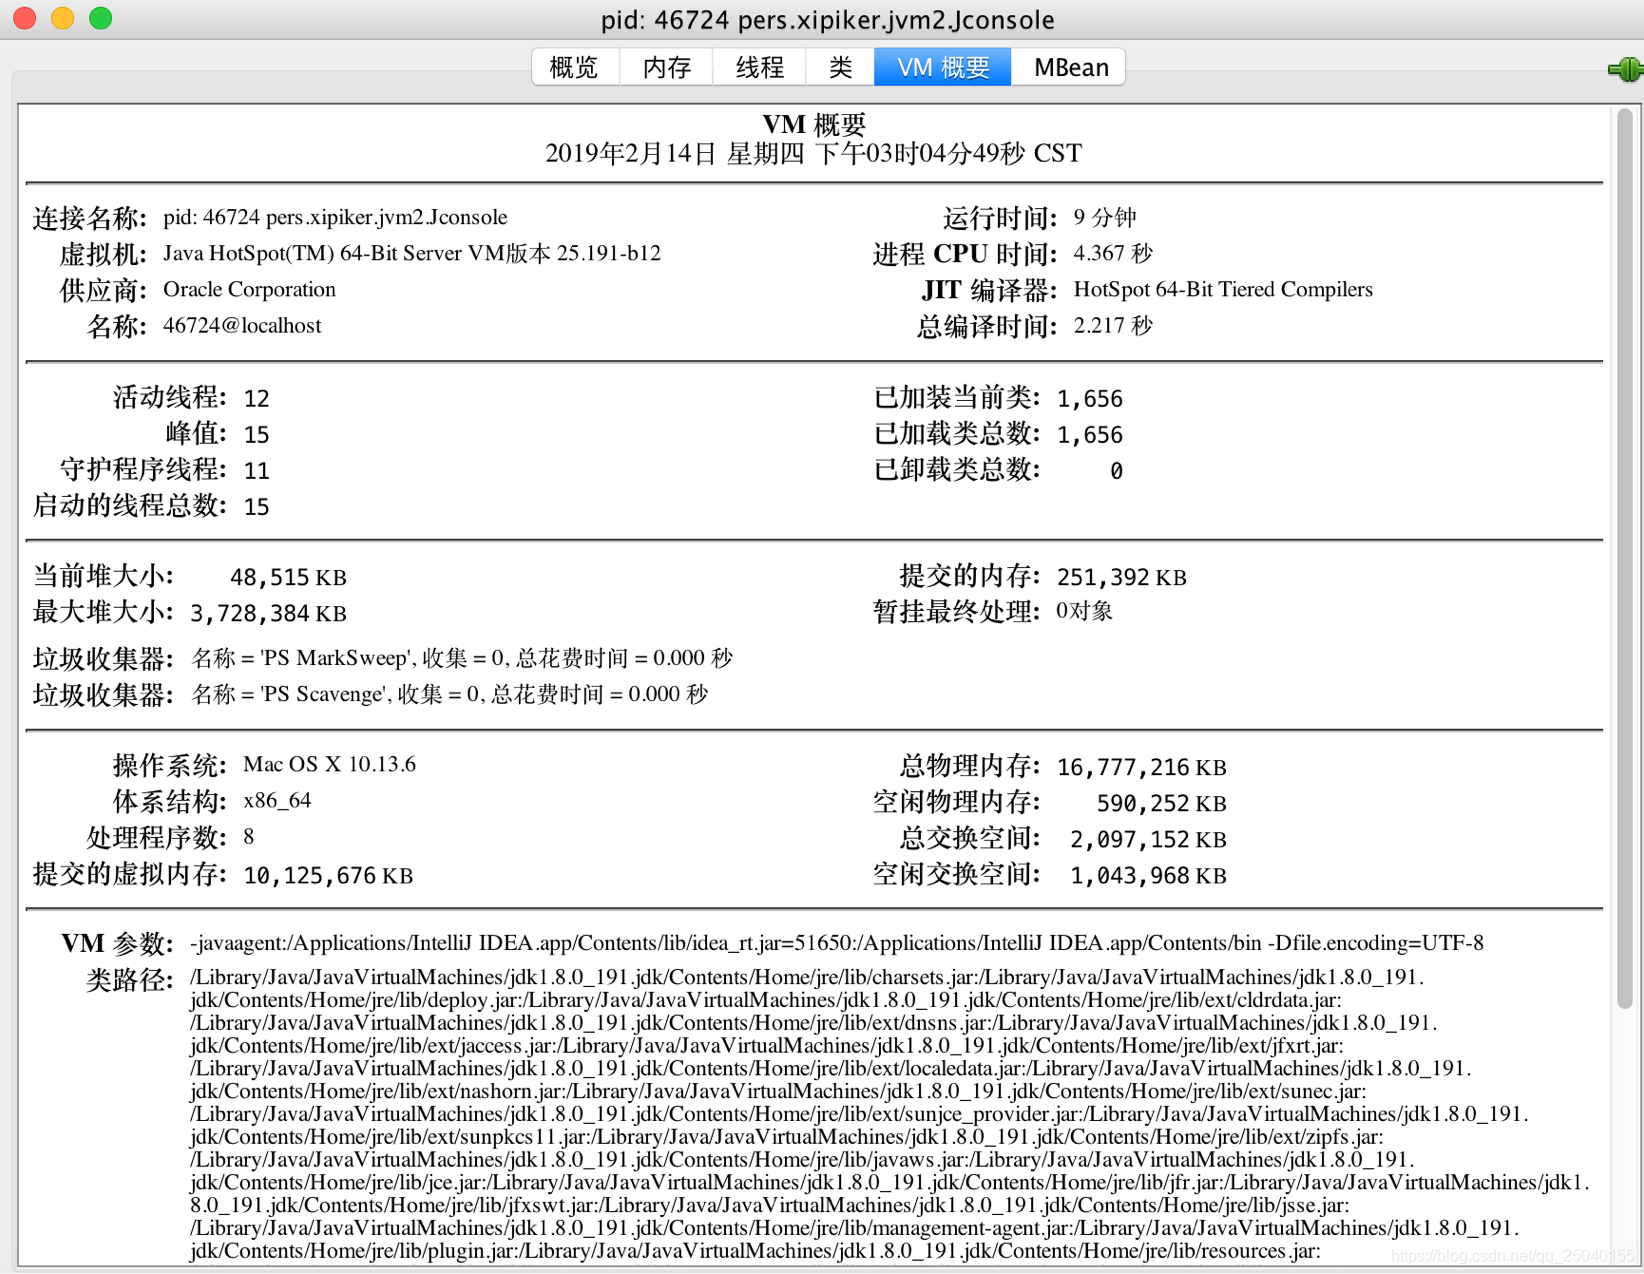Click the timestamp '2019年2月14日 星期四 下午03时04分49秒 CST'
1644x1274 pixels.
(x=813, y=153)
